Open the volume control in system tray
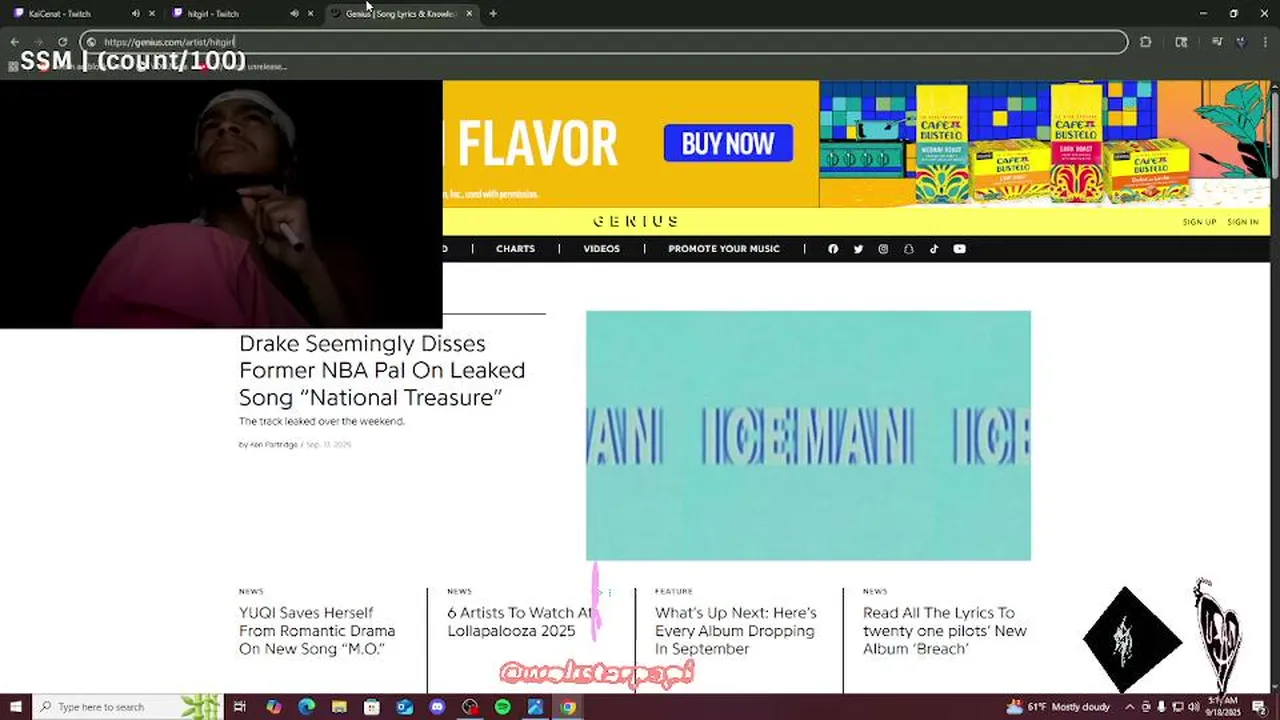The height and width of the screenshot is (720, 1280). [1193, 707]
